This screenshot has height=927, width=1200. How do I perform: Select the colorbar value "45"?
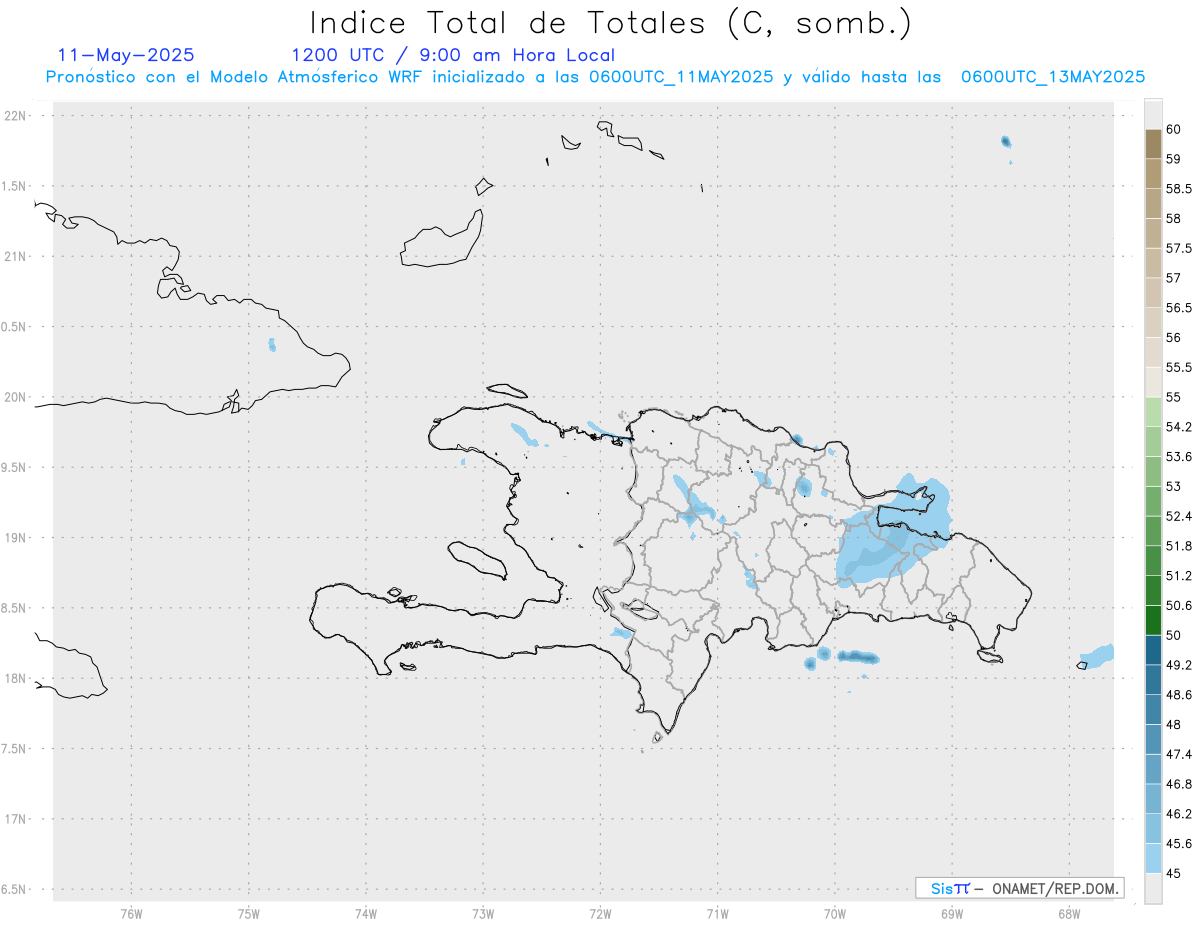[x=1174, y=873]
